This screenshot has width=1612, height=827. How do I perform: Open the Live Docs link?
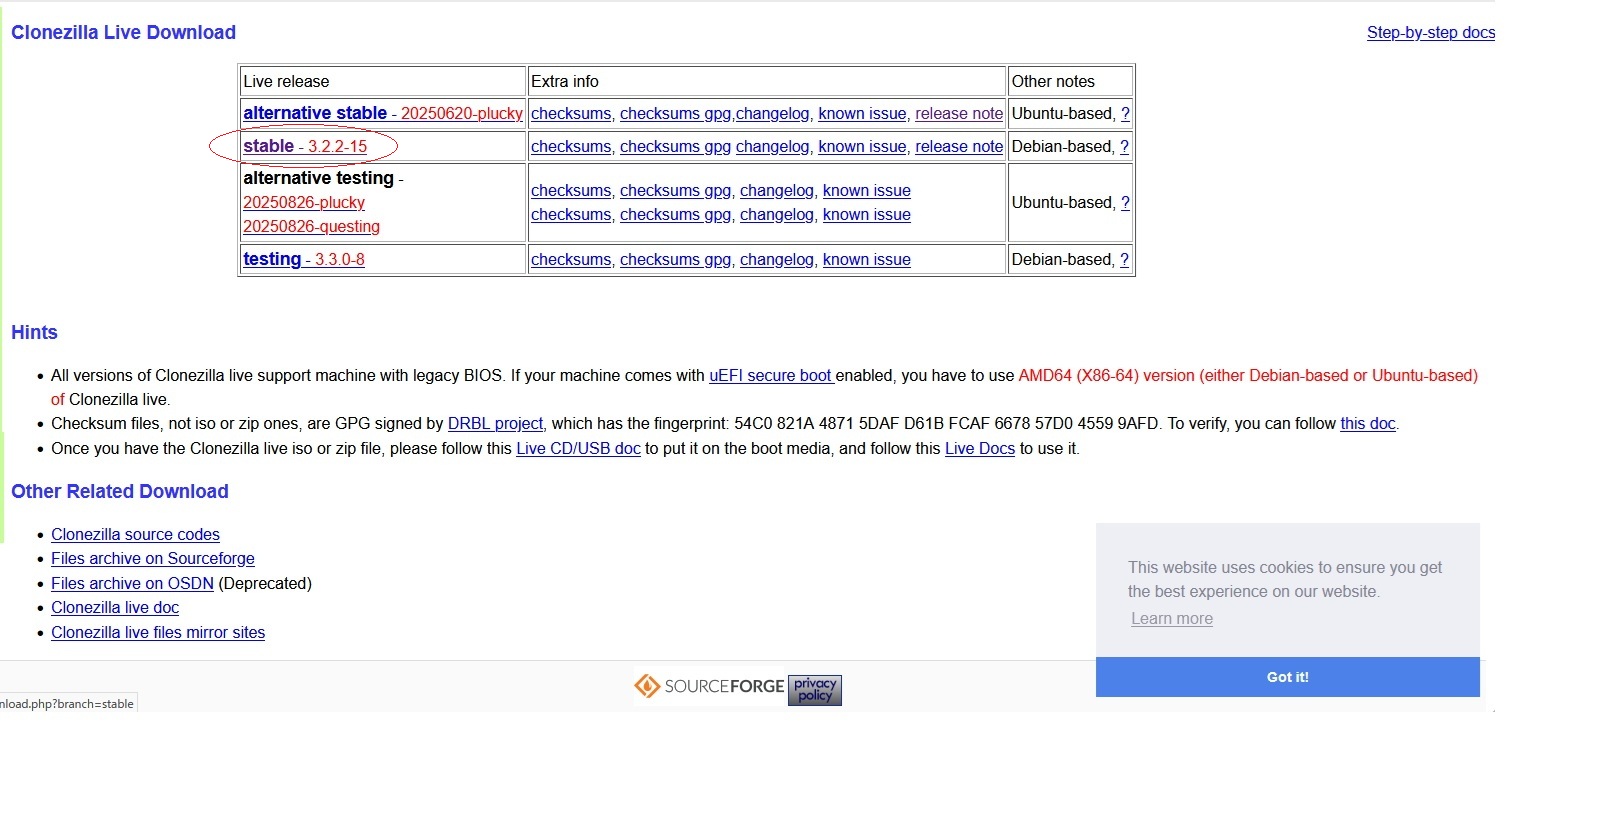(x=980, y=449)
